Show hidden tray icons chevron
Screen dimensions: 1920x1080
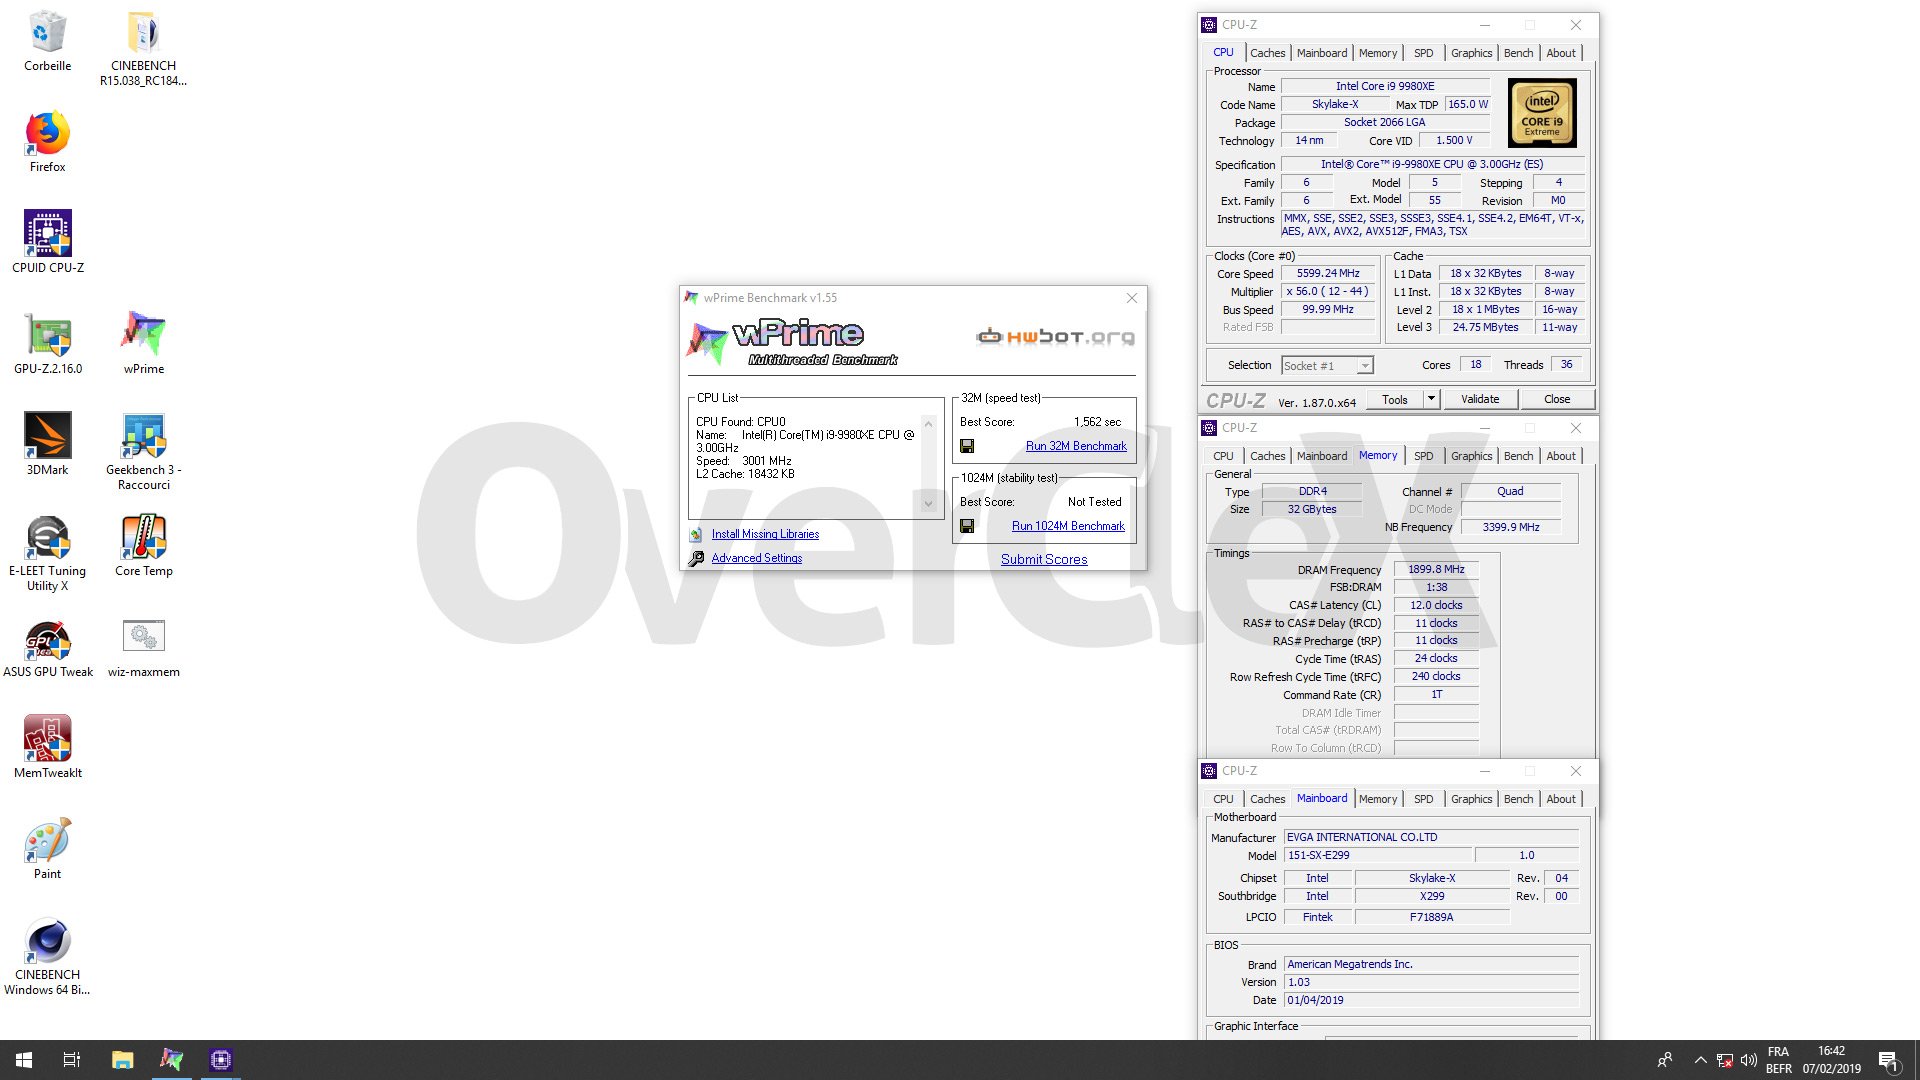(1700, 1060)
